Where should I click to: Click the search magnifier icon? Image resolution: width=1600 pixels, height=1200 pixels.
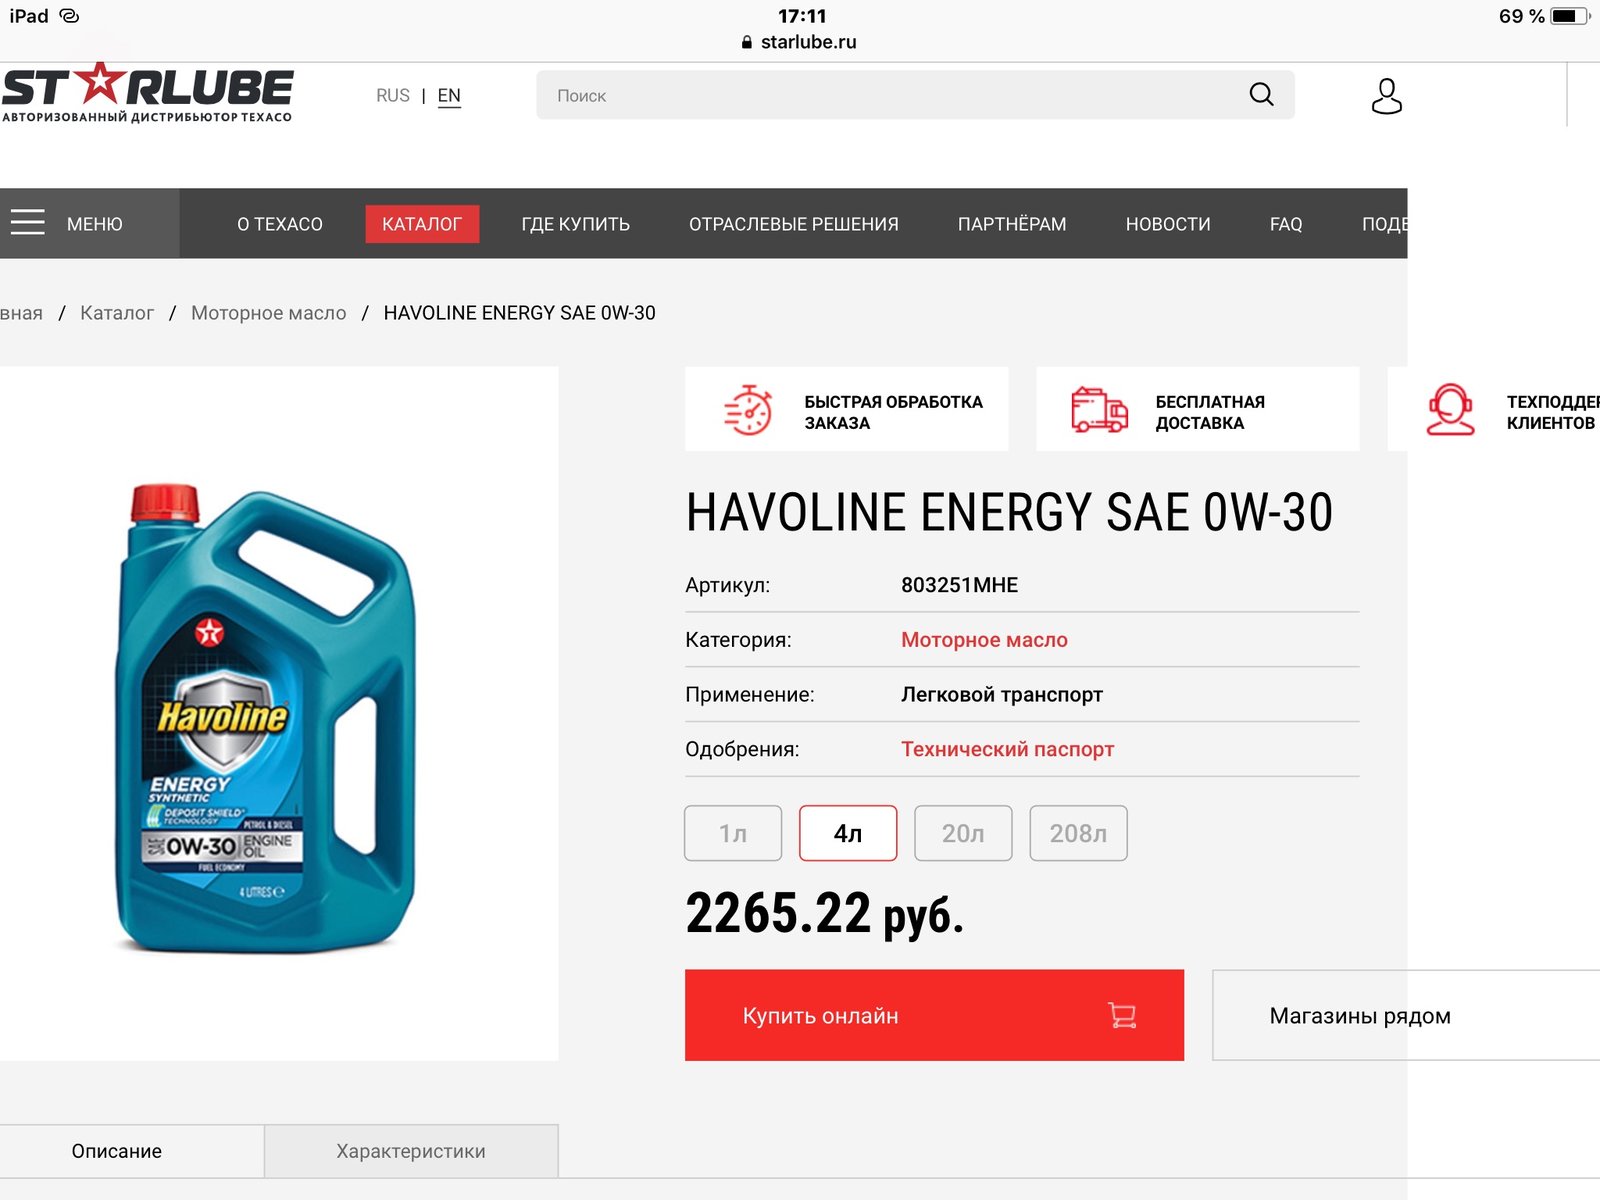1261,95
